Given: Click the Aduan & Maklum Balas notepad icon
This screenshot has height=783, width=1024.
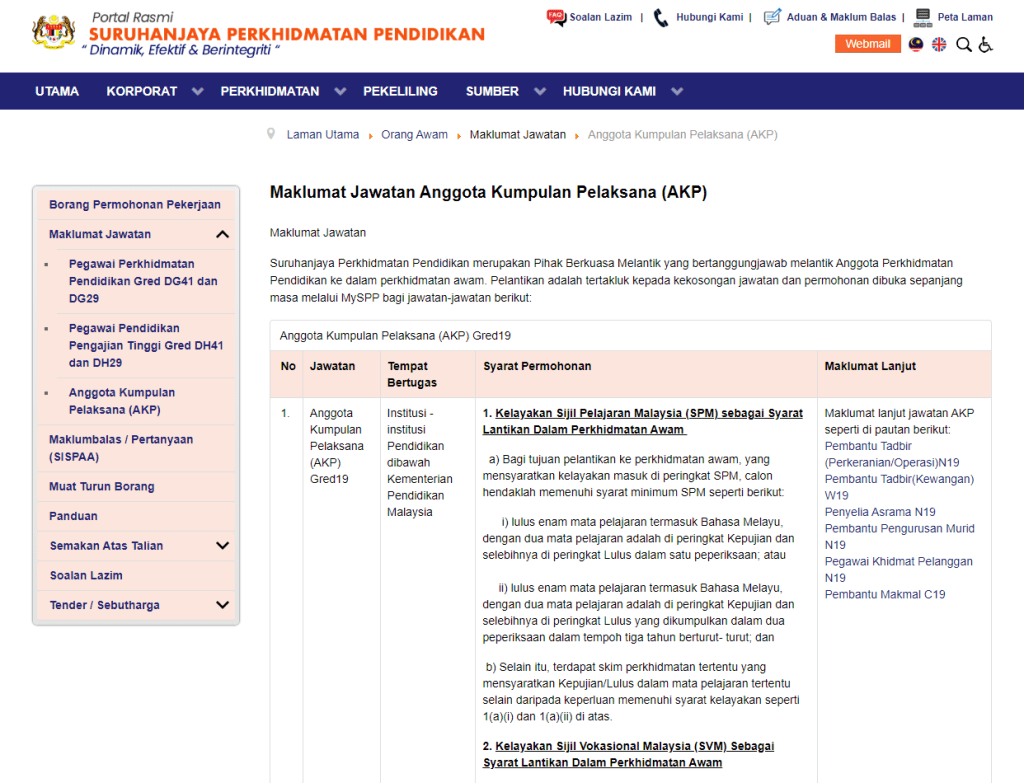Looking at the screenshot, I should 772,17.
